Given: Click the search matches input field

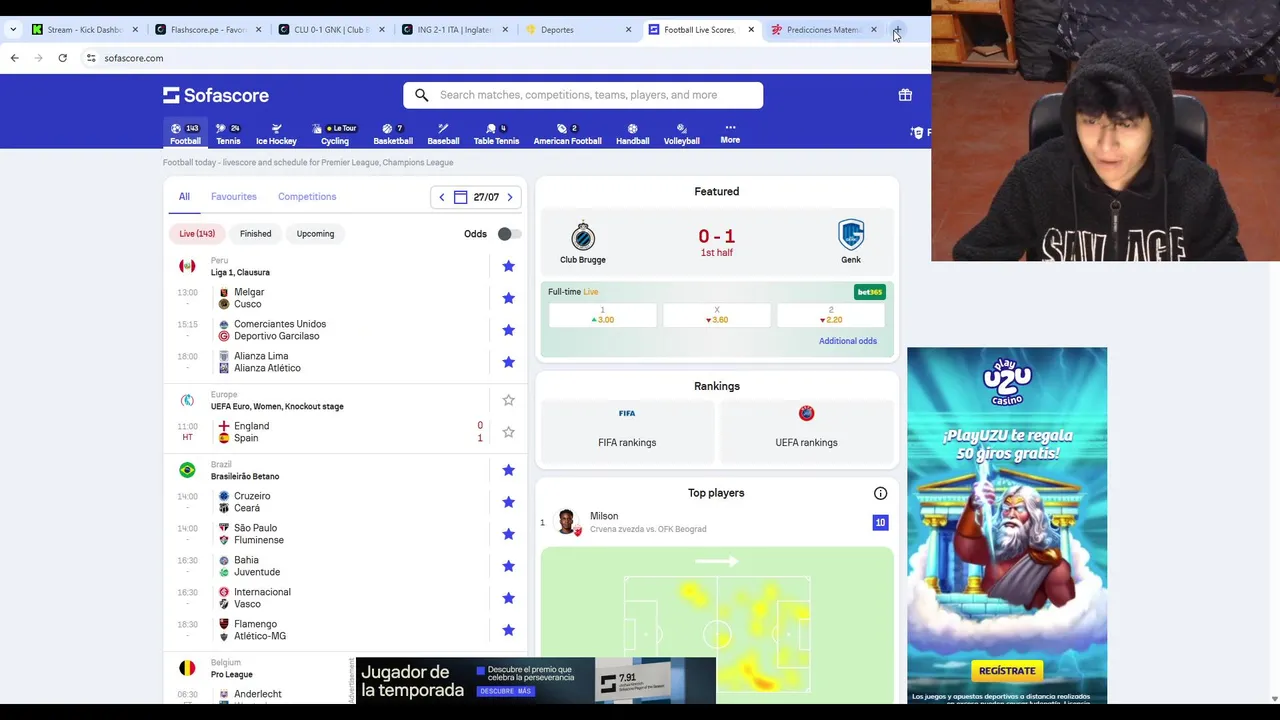Looking at the screenshot, I should (x=583, y=95).
